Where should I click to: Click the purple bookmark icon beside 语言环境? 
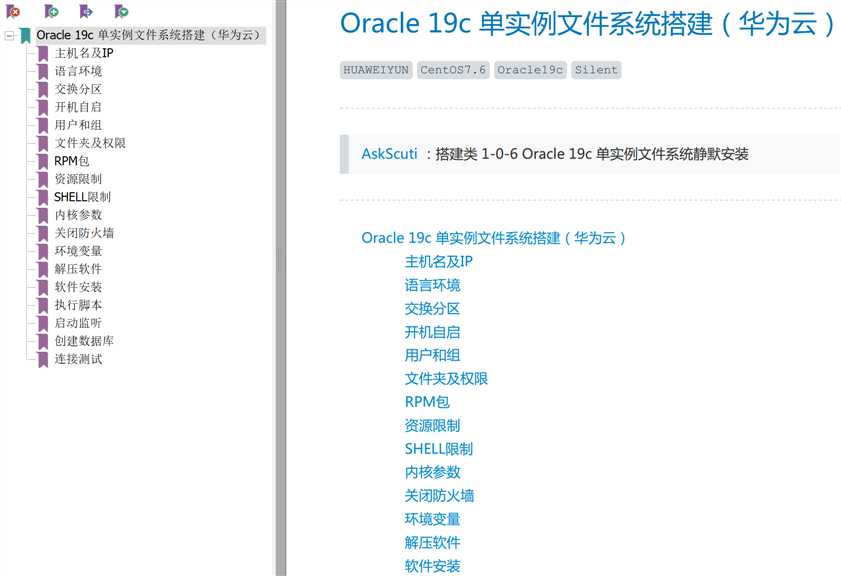[x=43, y=71]
